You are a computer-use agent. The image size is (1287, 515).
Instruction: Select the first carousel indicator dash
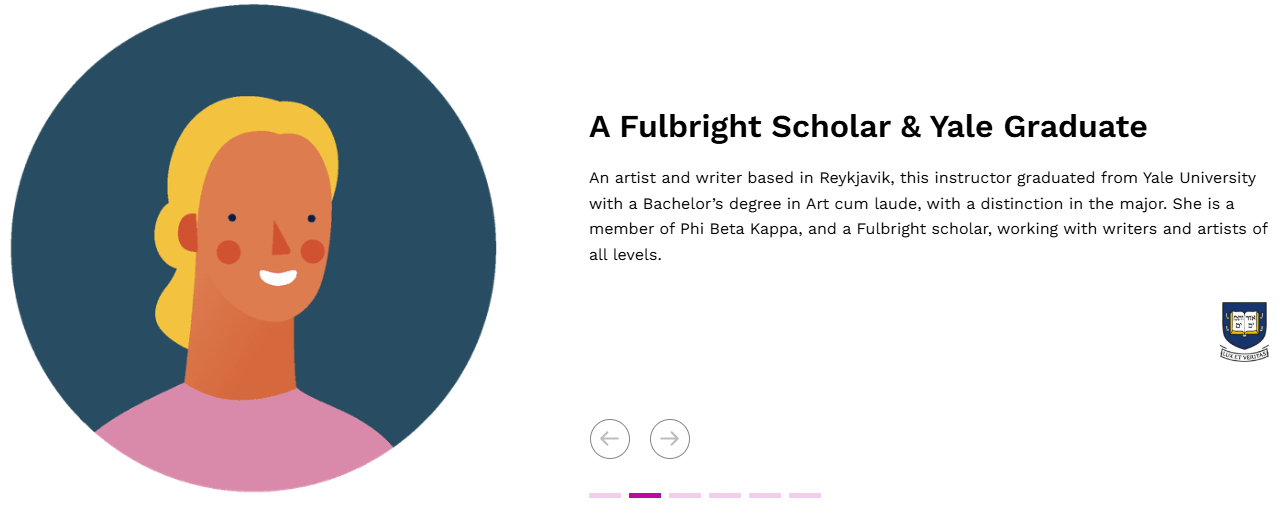pos(605,495)
